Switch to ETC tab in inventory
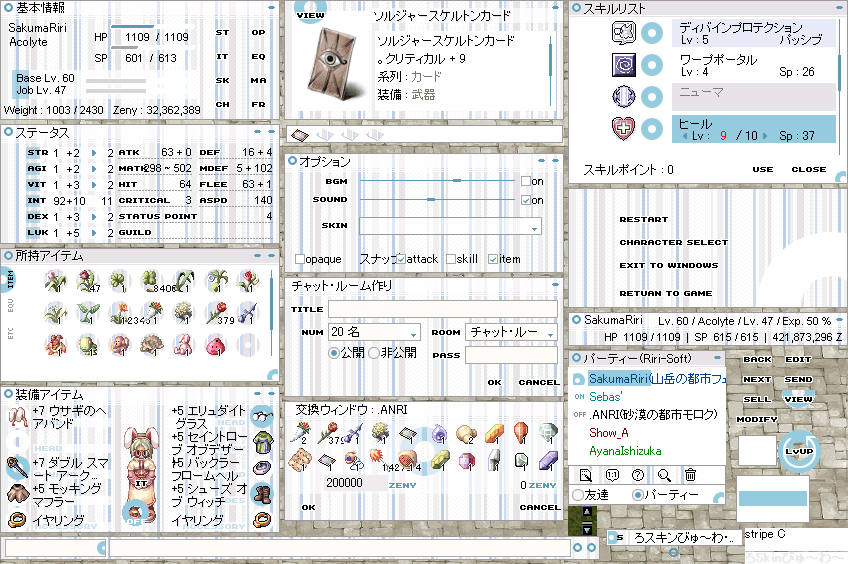The width and height of the screenshot is (848, 564). click(10, 333)
